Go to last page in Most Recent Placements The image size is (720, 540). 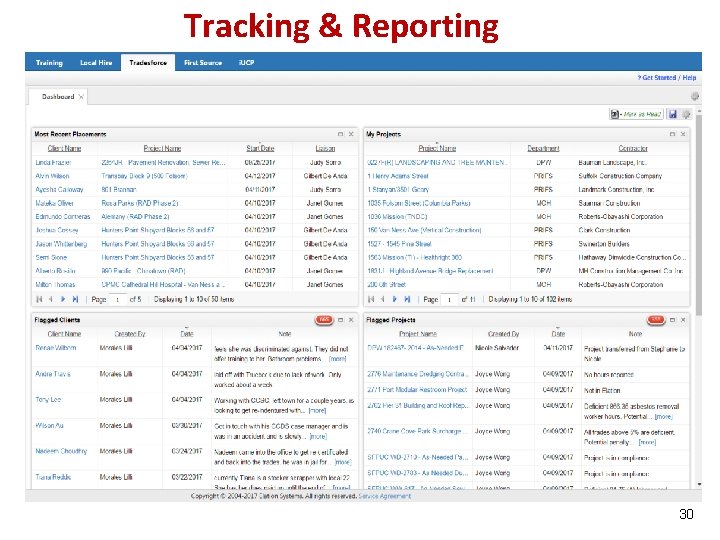click(75, 299)
